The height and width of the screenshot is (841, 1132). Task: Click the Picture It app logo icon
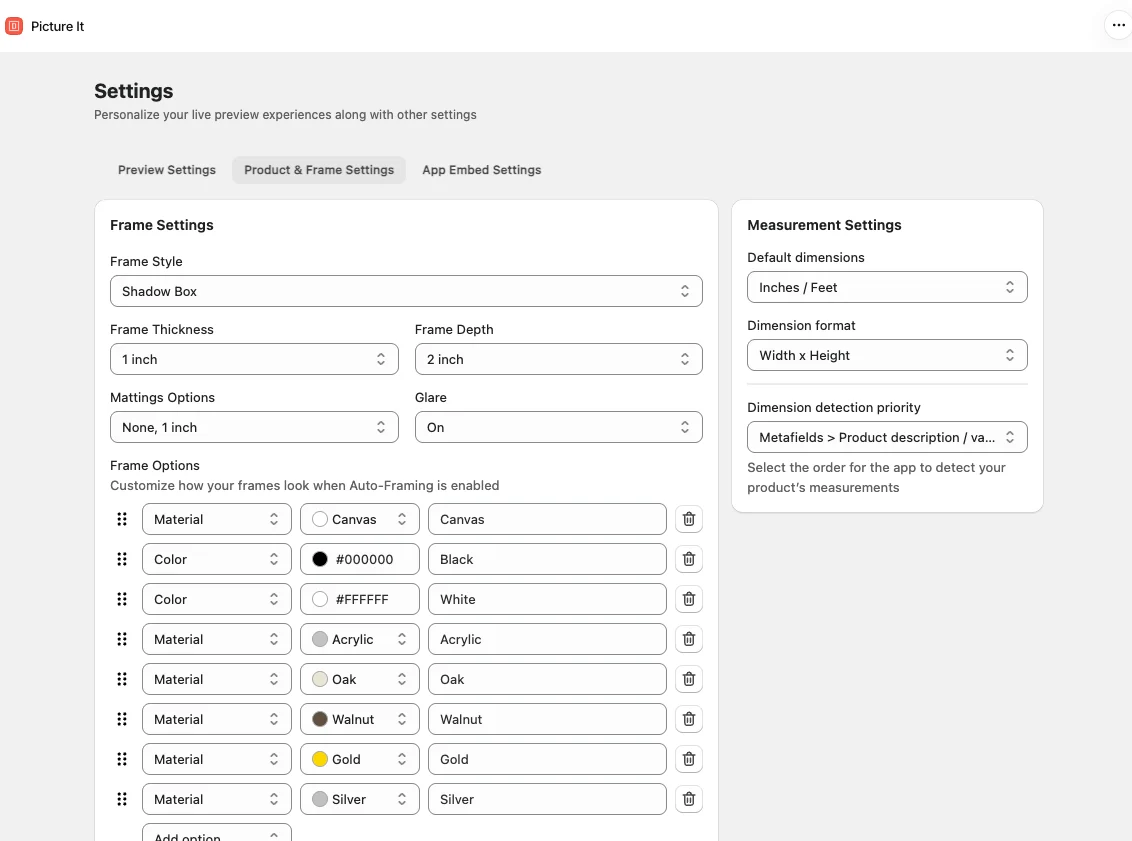pyautogui.click(x=14, y=26)
